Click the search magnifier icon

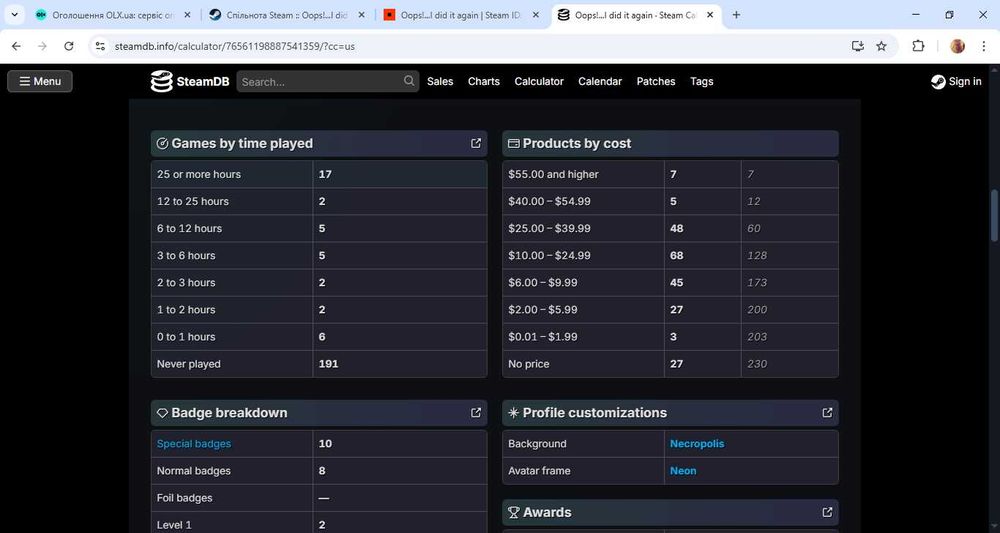[409, 81]
